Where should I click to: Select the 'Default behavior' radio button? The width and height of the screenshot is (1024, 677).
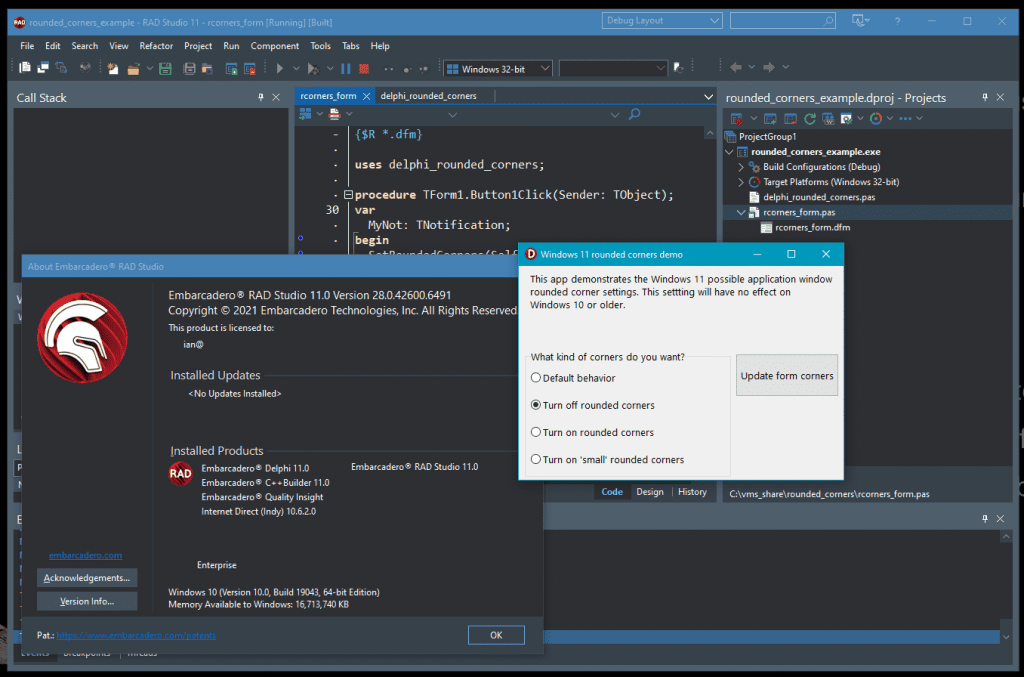[536, 377]
